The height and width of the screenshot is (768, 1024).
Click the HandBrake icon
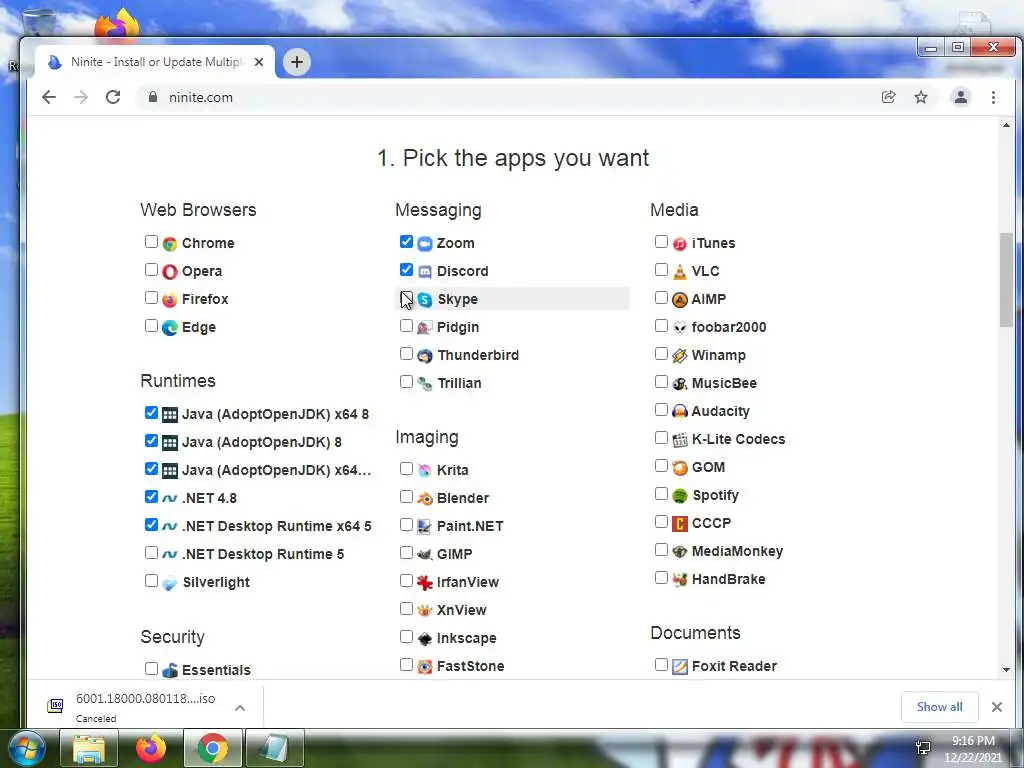click(680, 580)
